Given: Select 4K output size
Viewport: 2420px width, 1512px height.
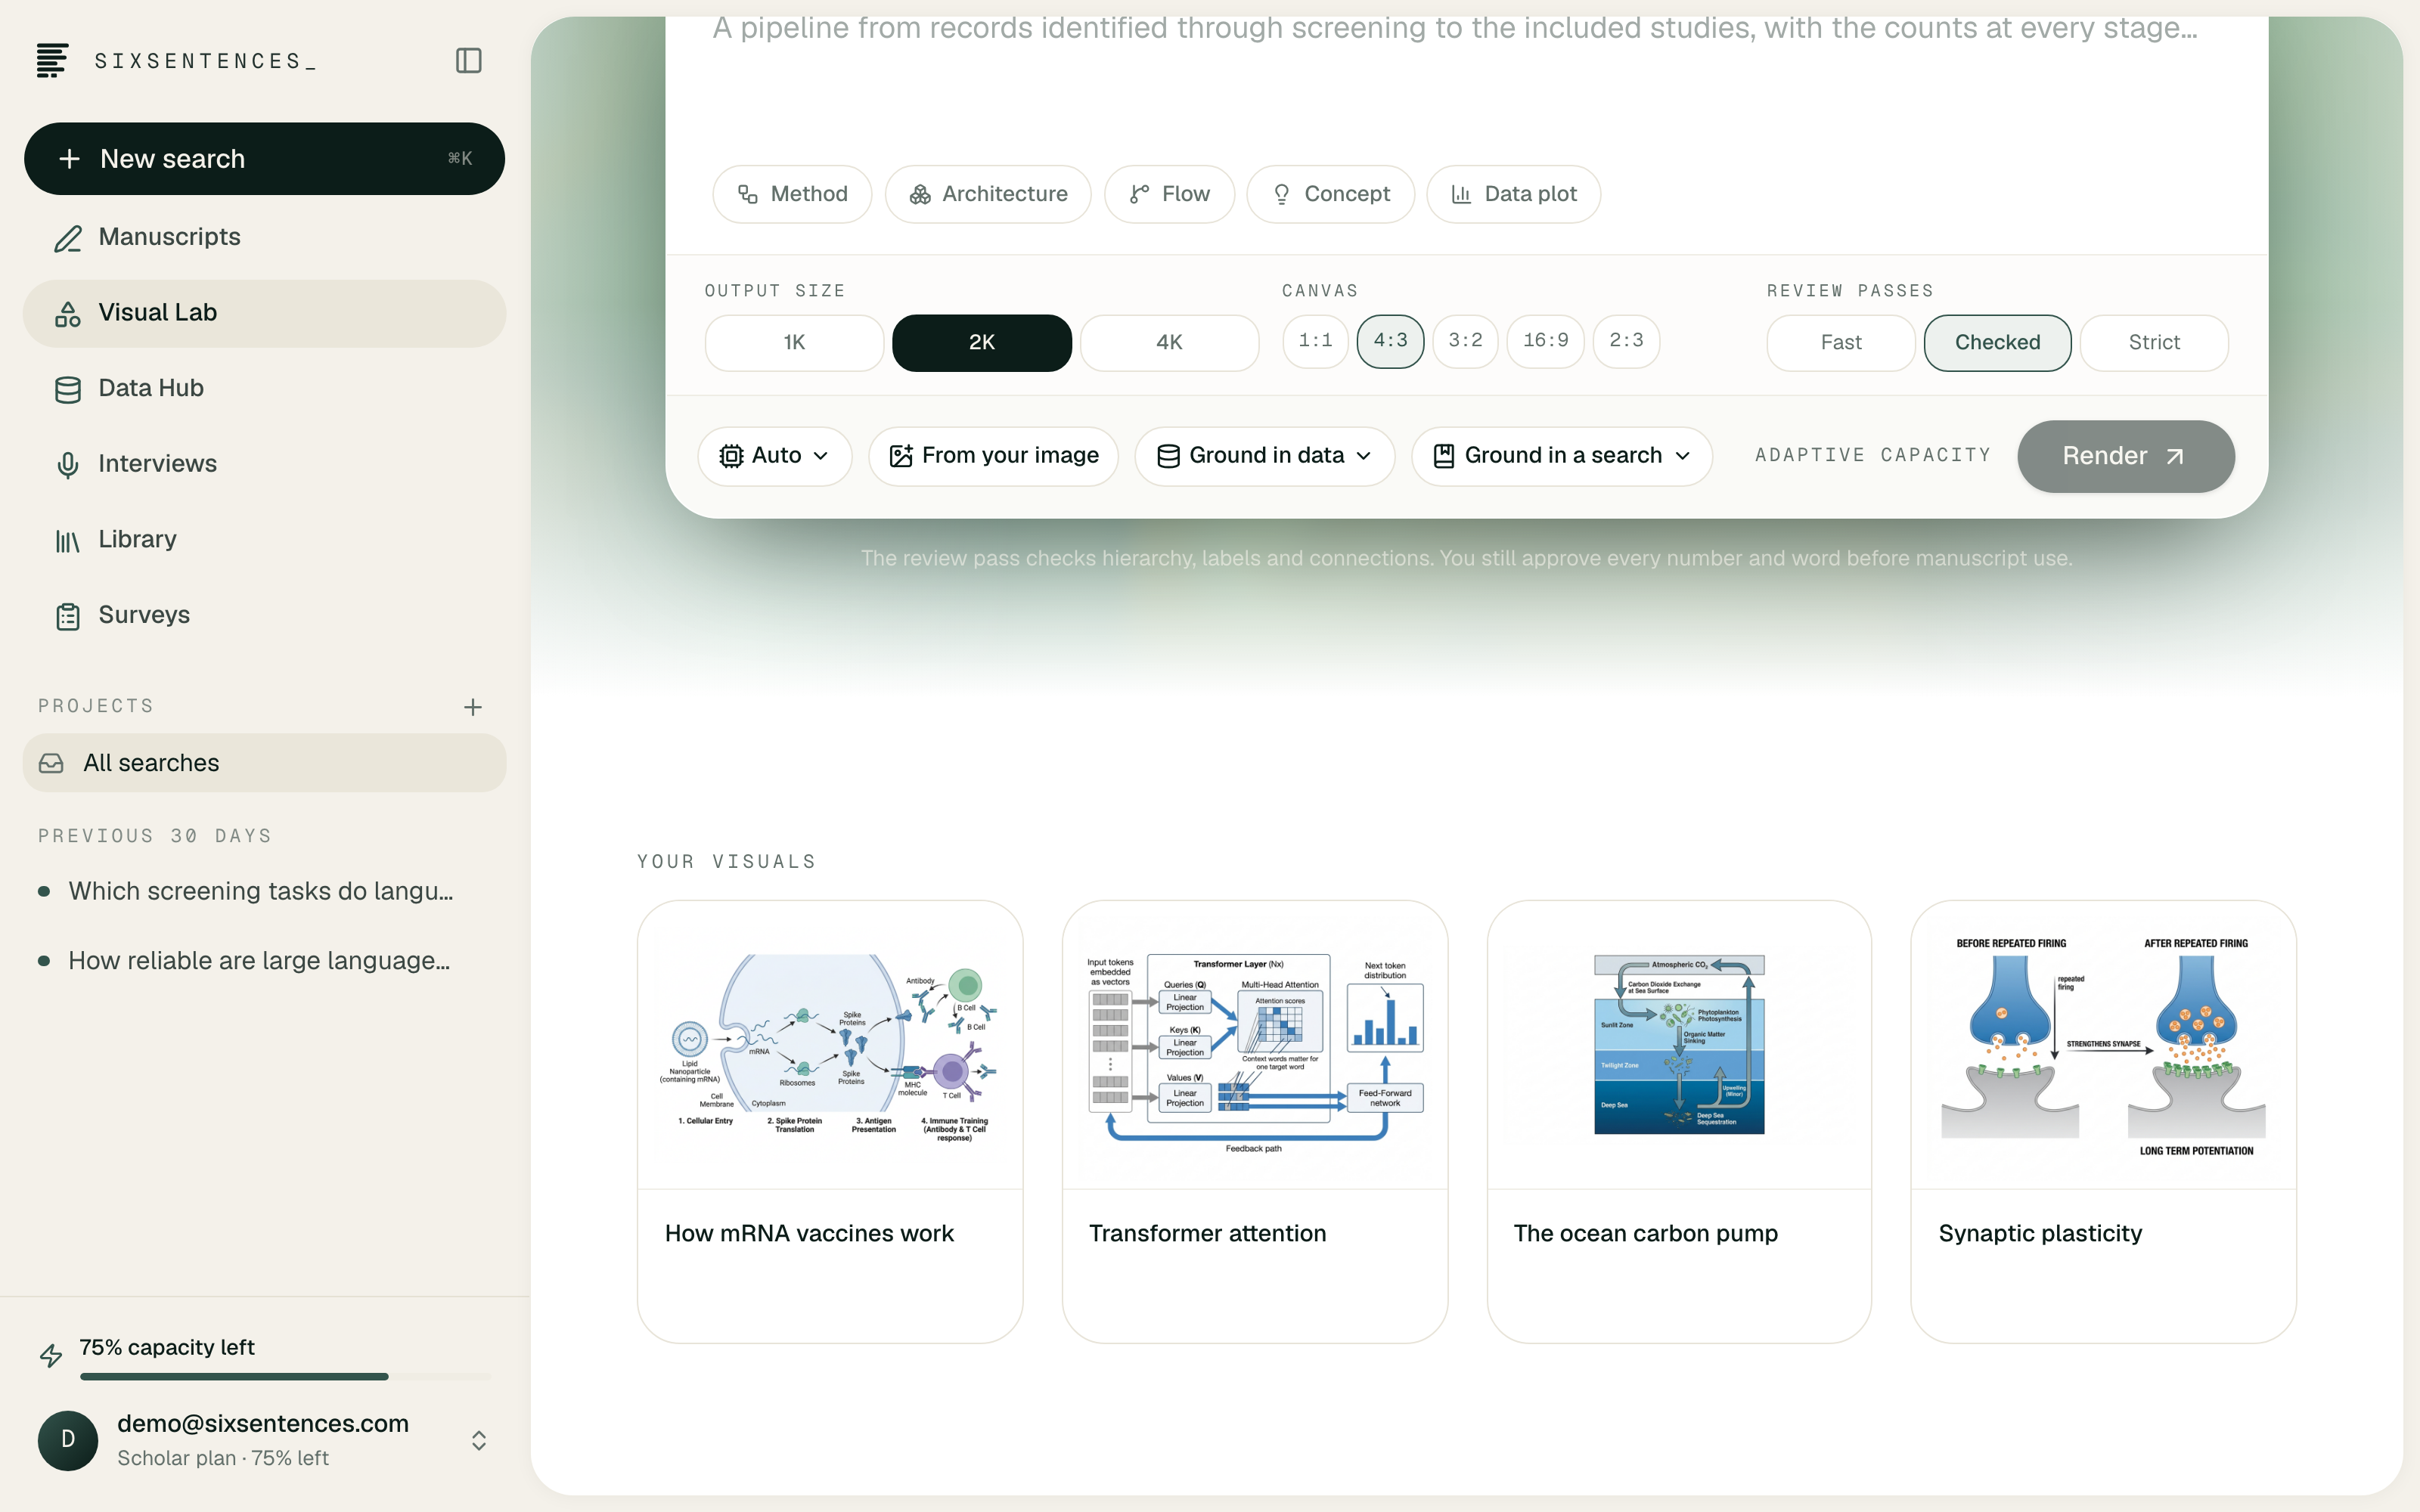Looking at the screenshot, I should (1169, 343).
